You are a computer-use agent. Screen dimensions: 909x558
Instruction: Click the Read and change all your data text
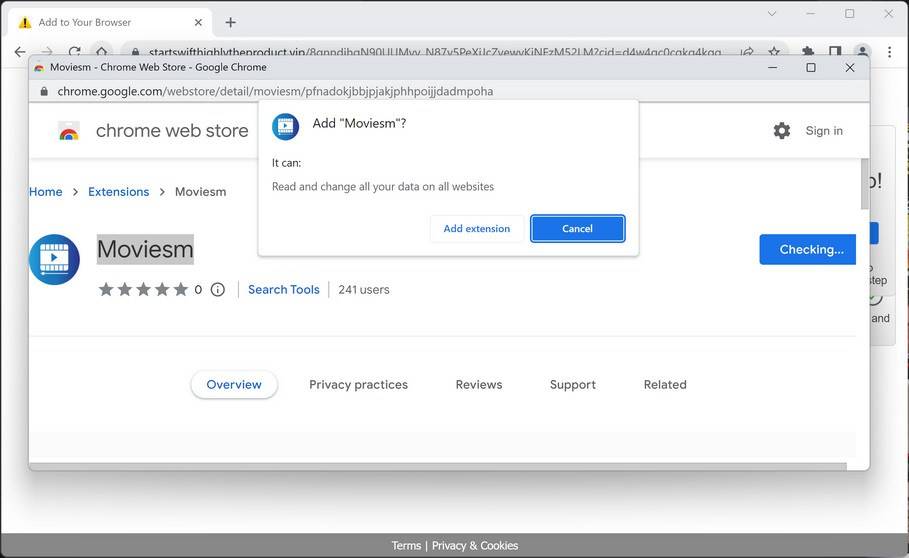click(383, 187)
